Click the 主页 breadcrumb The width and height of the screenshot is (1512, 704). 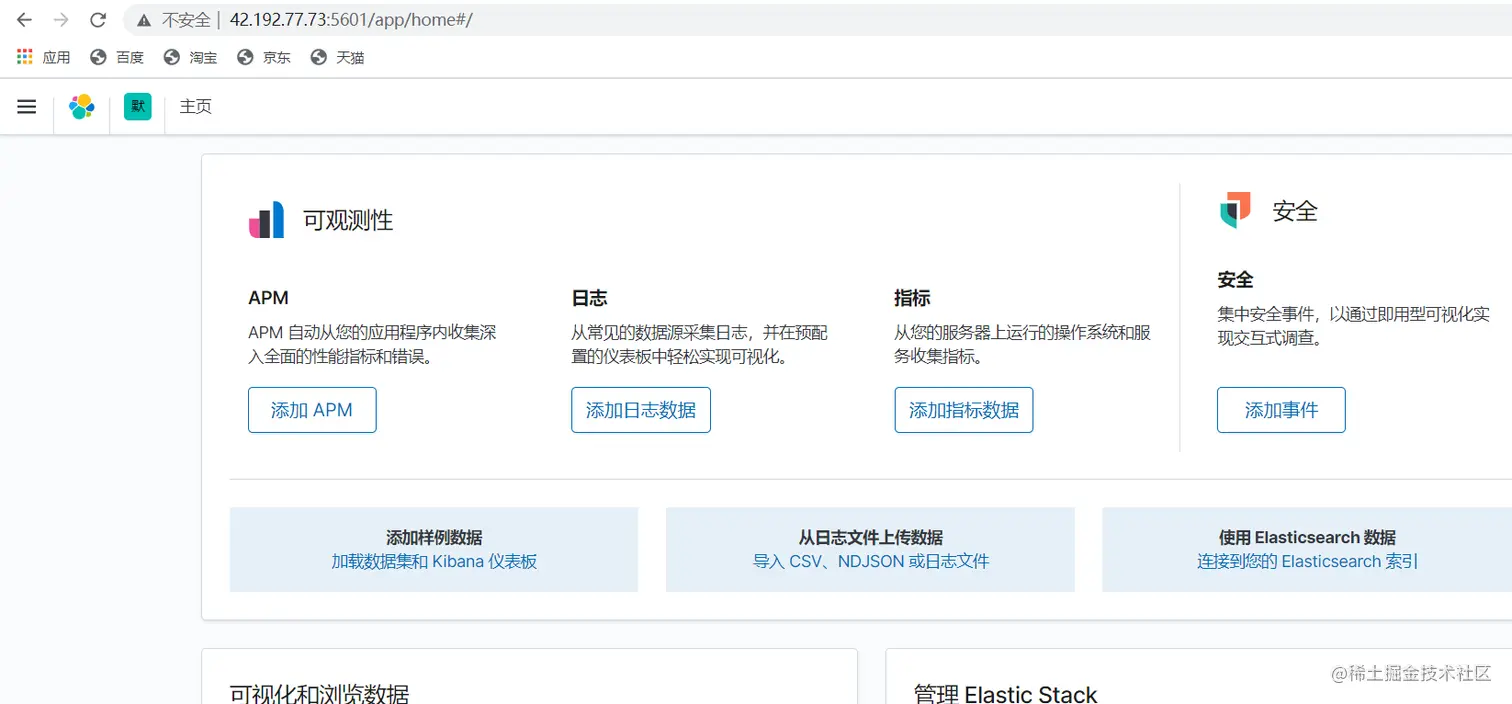click(x=195, y=106)
